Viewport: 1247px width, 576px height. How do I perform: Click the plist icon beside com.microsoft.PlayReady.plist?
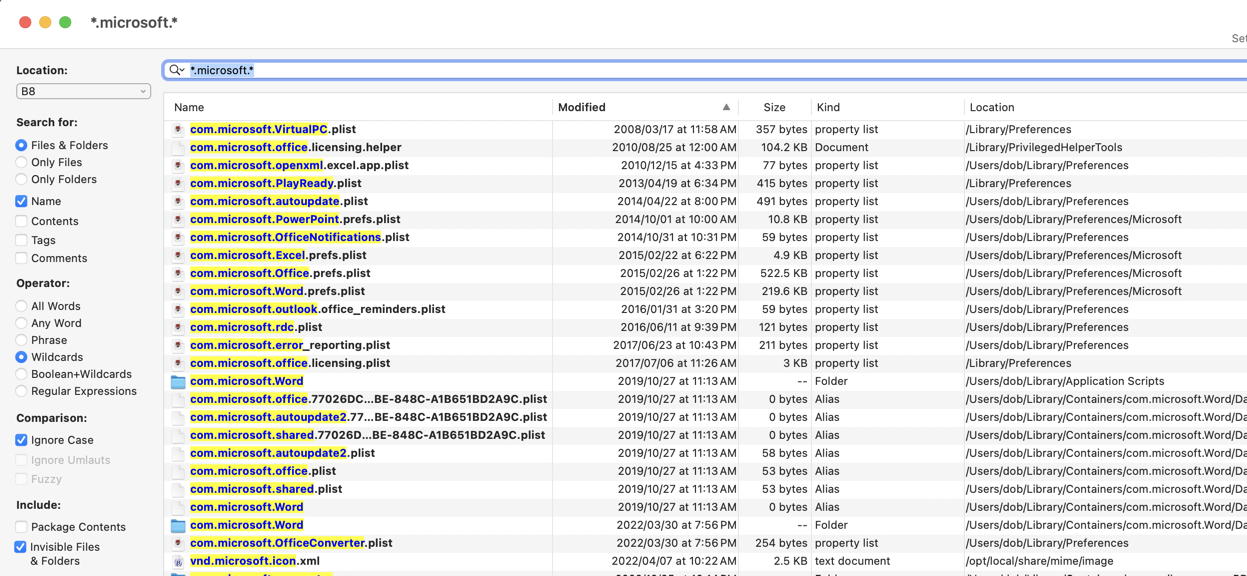[x=178, y=183]
